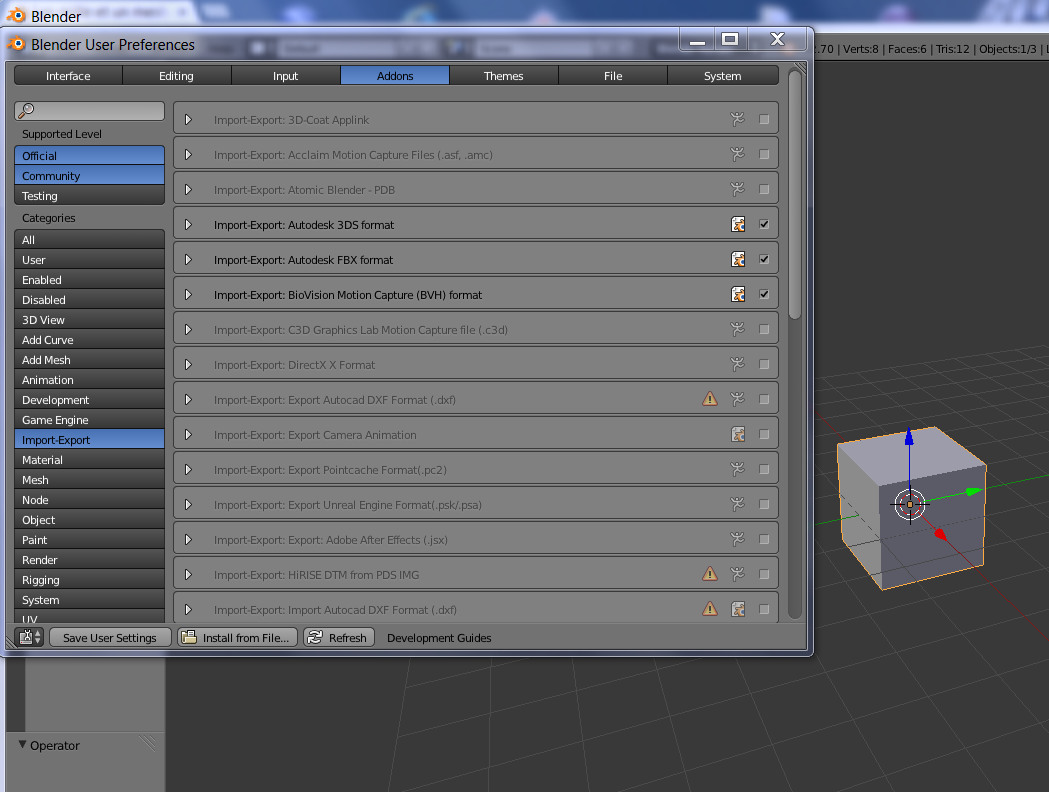
Task: Uncheck the Autodesk FBX format addon
Action: 764,260
